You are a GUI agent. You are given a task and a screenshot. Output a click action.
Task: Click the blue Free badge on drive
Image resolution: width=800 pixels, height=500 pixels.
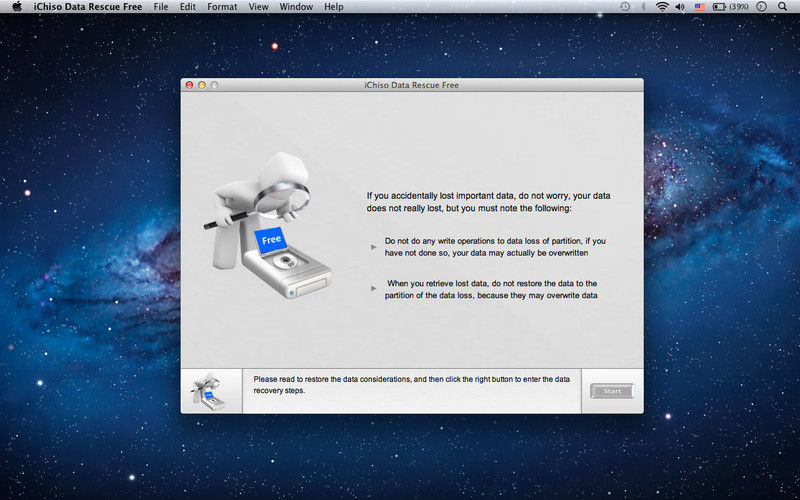tap(271, 240)
